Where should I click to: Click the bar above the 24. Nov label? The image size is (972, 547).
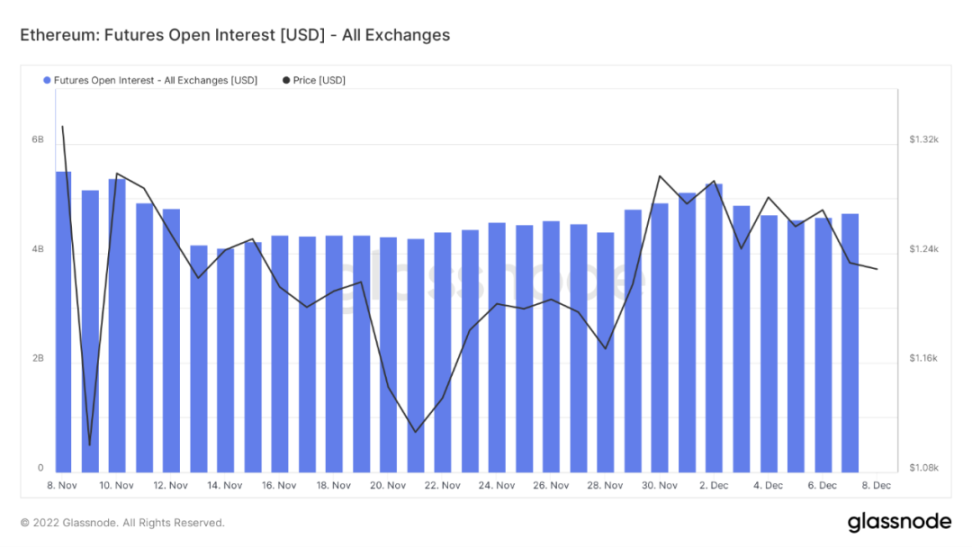pos(497,346)
